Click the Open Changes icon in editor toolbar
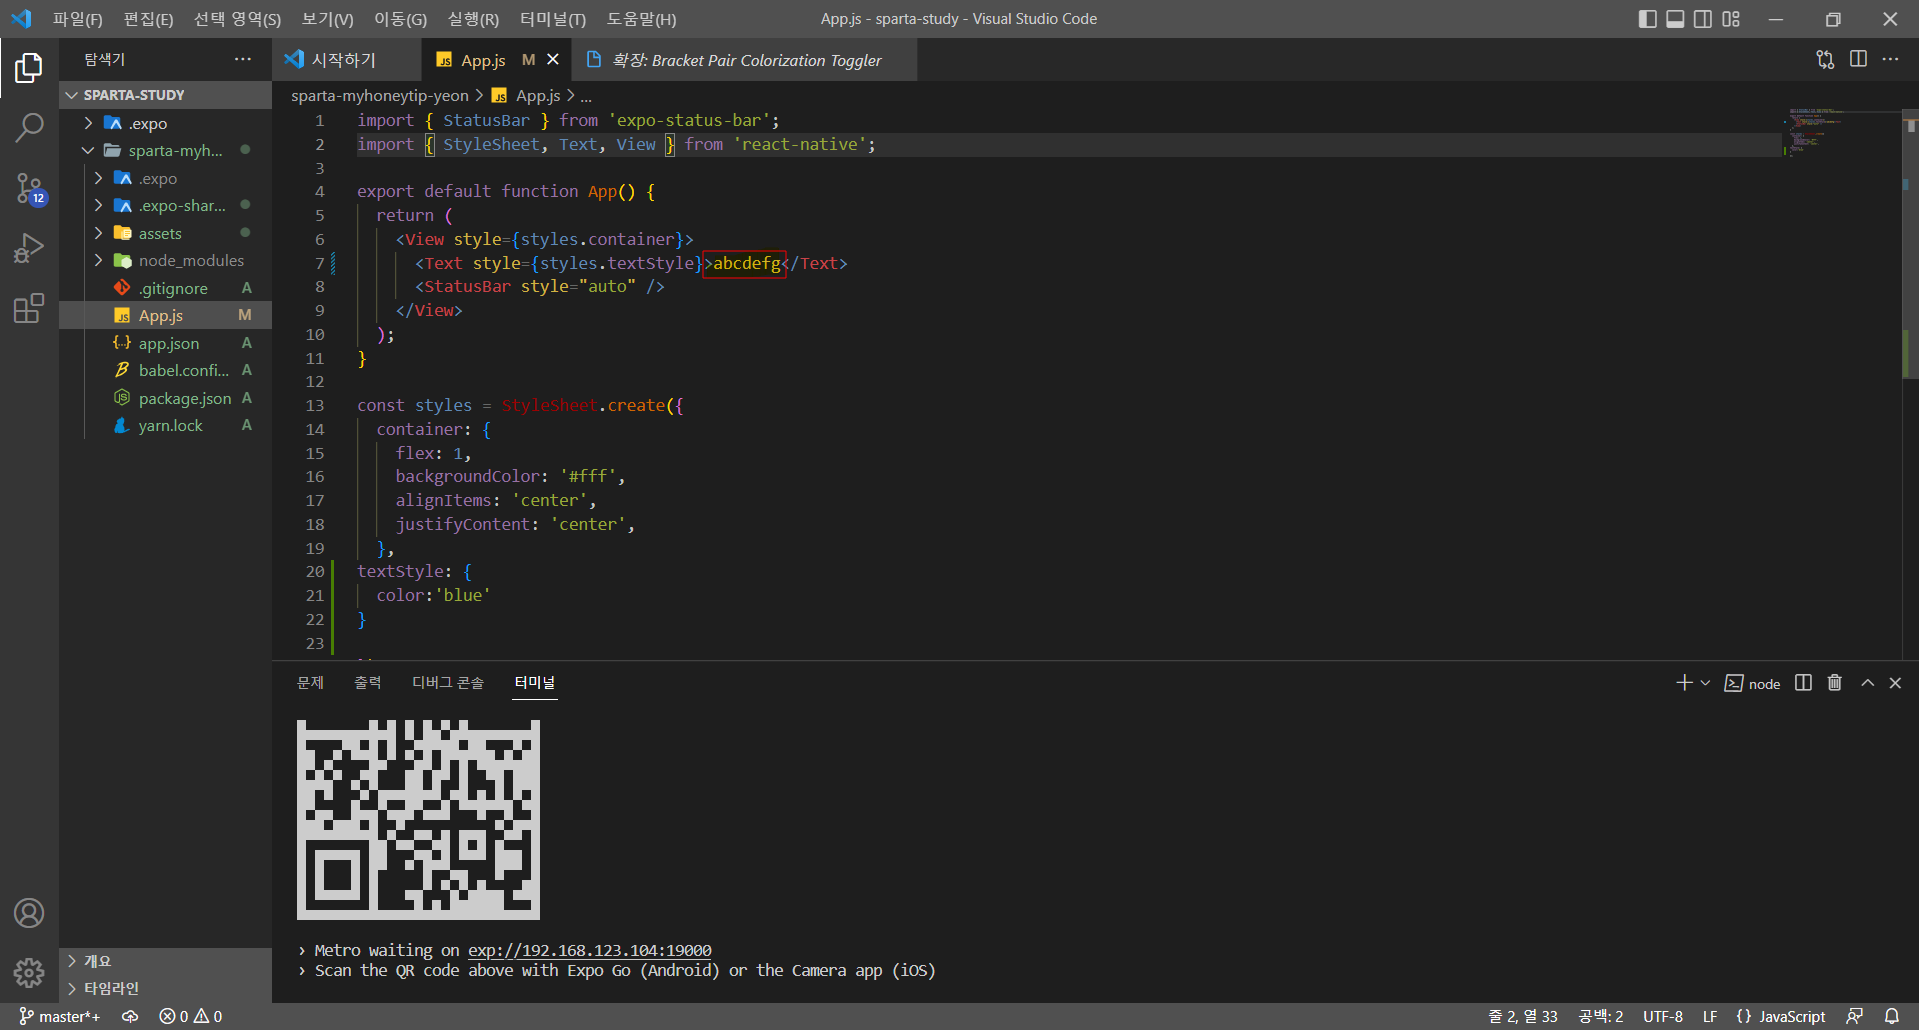 tap(1825, 60)
